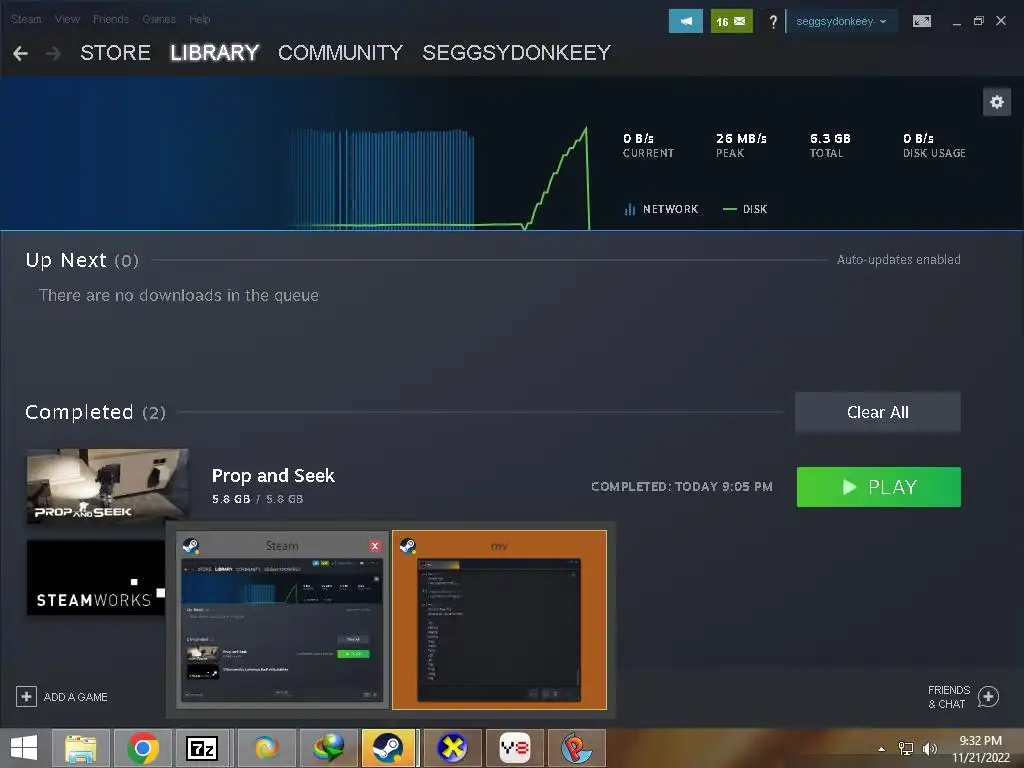Open the Help menu
Viewport: 1024px width, 768px height.
coord(200,20)
